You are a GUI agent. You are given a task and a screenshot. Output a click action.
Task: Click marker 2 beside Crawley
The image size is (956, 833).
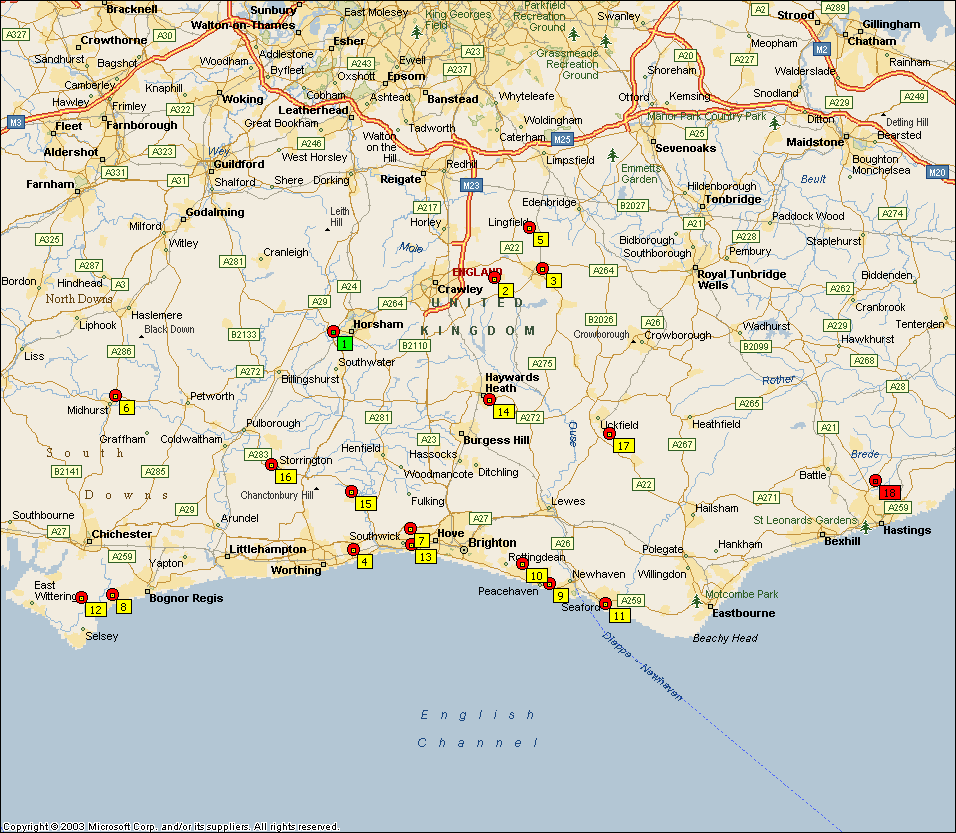point(506,290)
